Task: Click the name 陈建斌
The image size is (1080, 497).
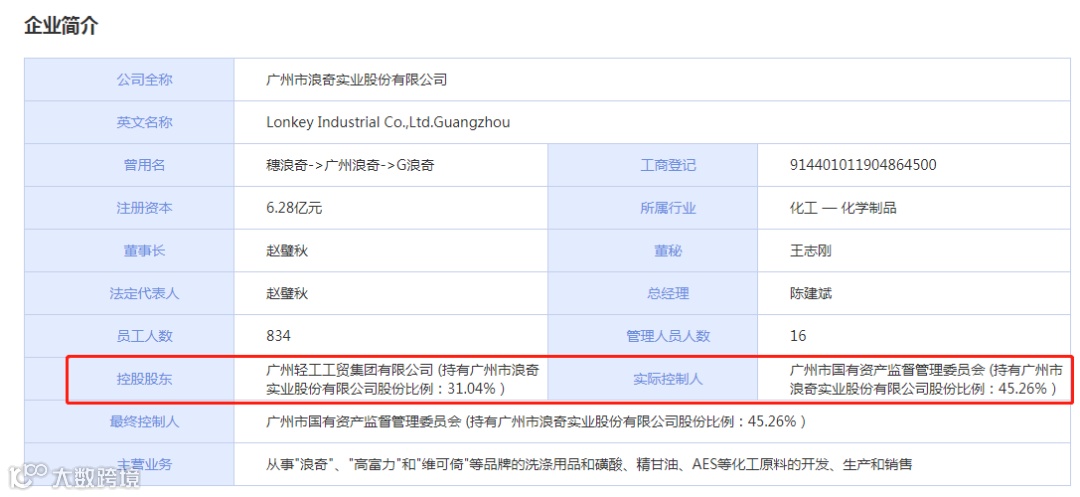Action: tap(811, 293)
